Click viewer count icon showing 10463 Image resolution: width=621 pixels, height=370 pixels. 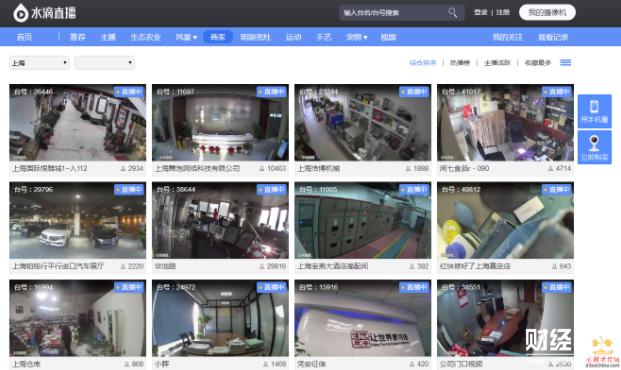coord(262,168)
